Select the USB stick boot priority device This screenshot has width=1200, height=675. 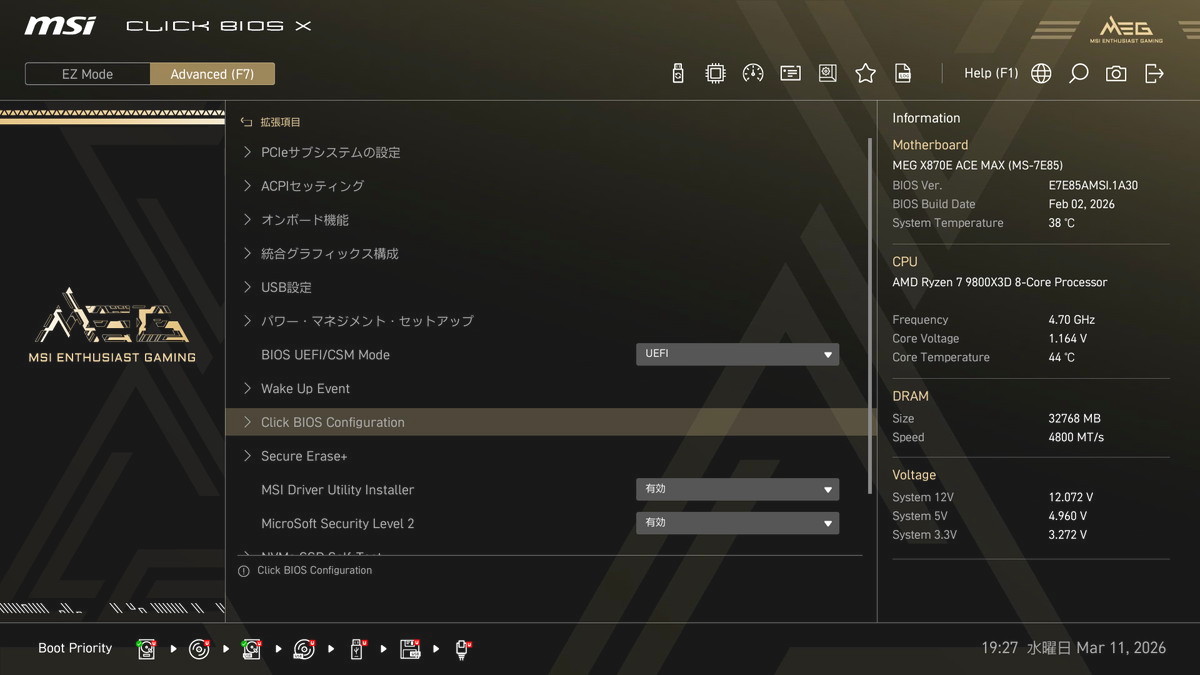(x=358, y=649)
